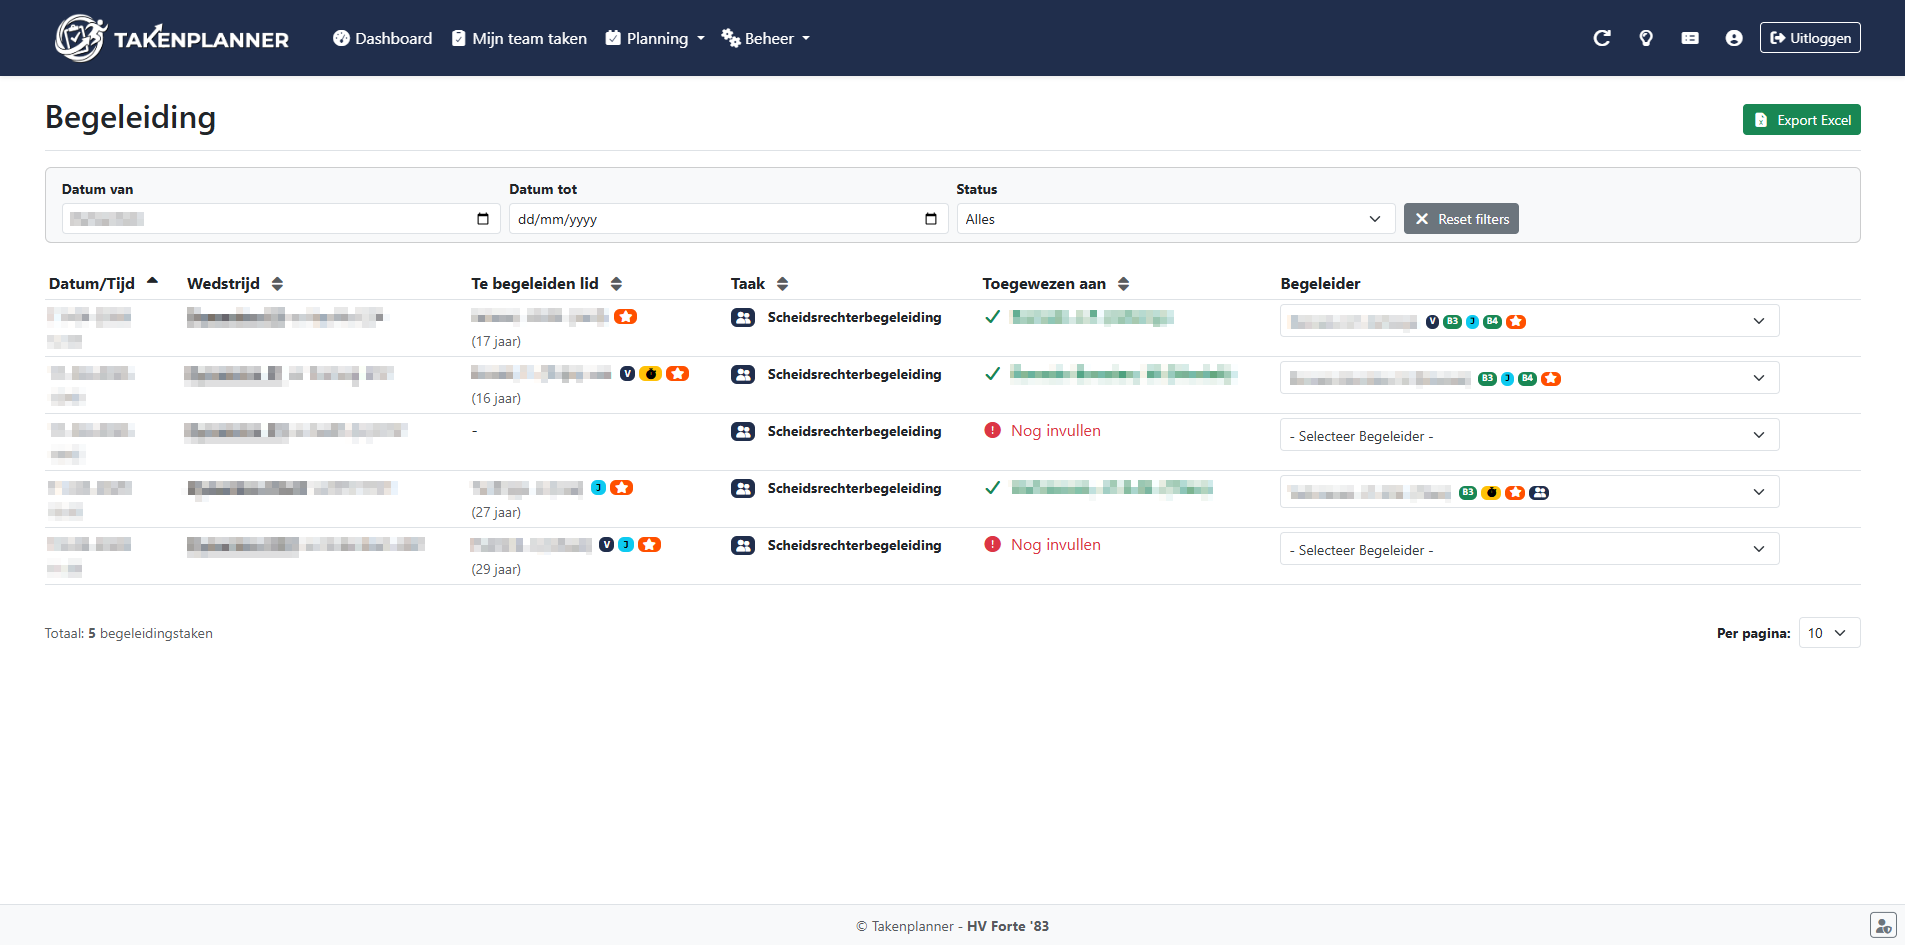
Task: Click the refresh icon in the navbar
Action: 1601,38
